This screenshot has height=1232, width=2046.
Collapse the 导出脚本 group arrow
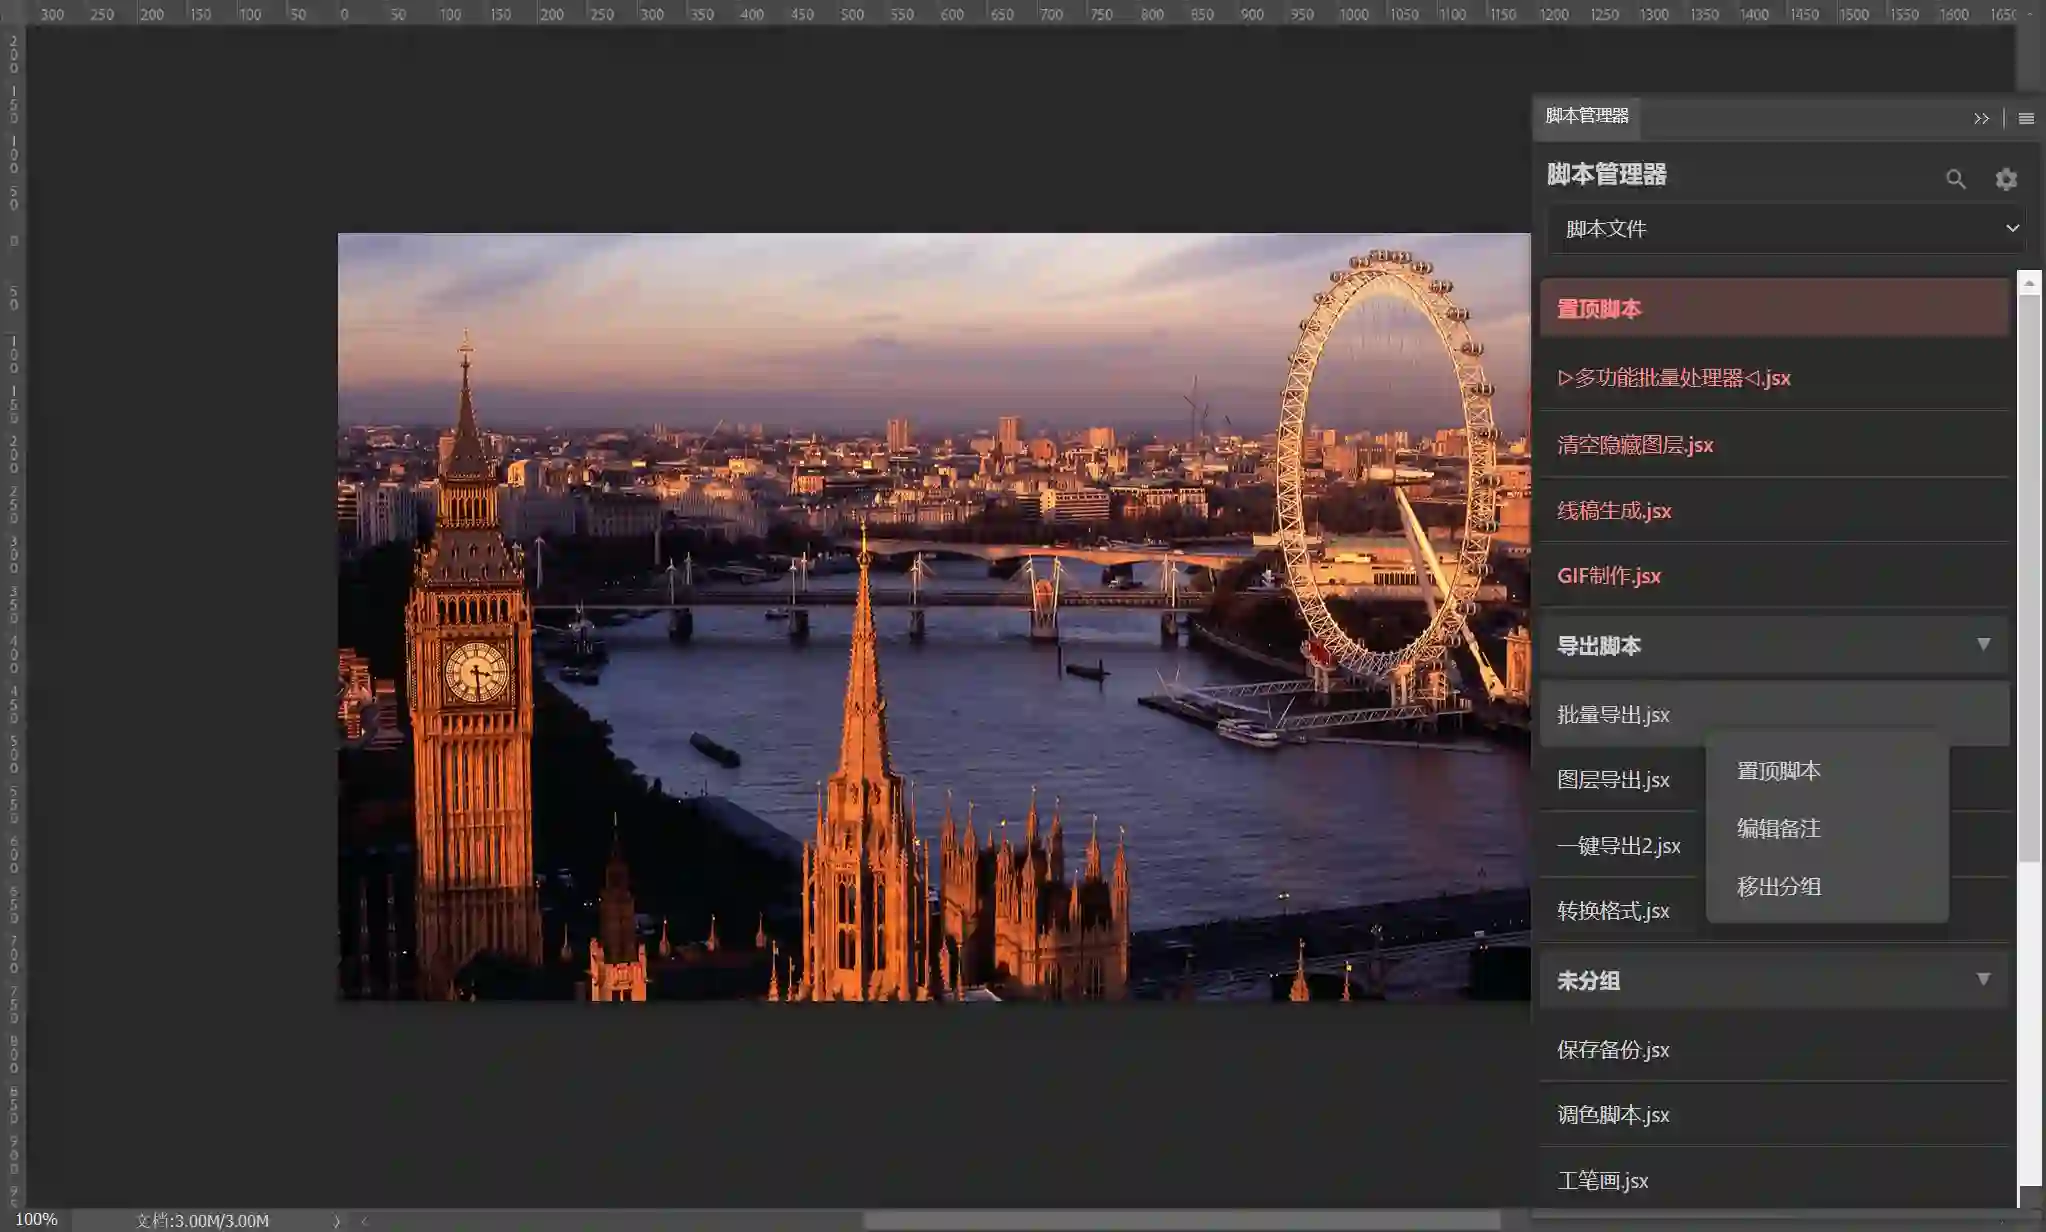pyautogui.click(x=1983, y=645)
